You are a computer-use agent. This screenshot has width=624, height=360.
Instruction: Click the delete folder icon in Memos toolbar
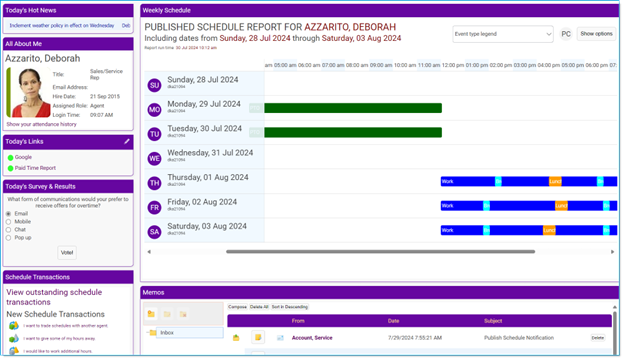[183, 314]
